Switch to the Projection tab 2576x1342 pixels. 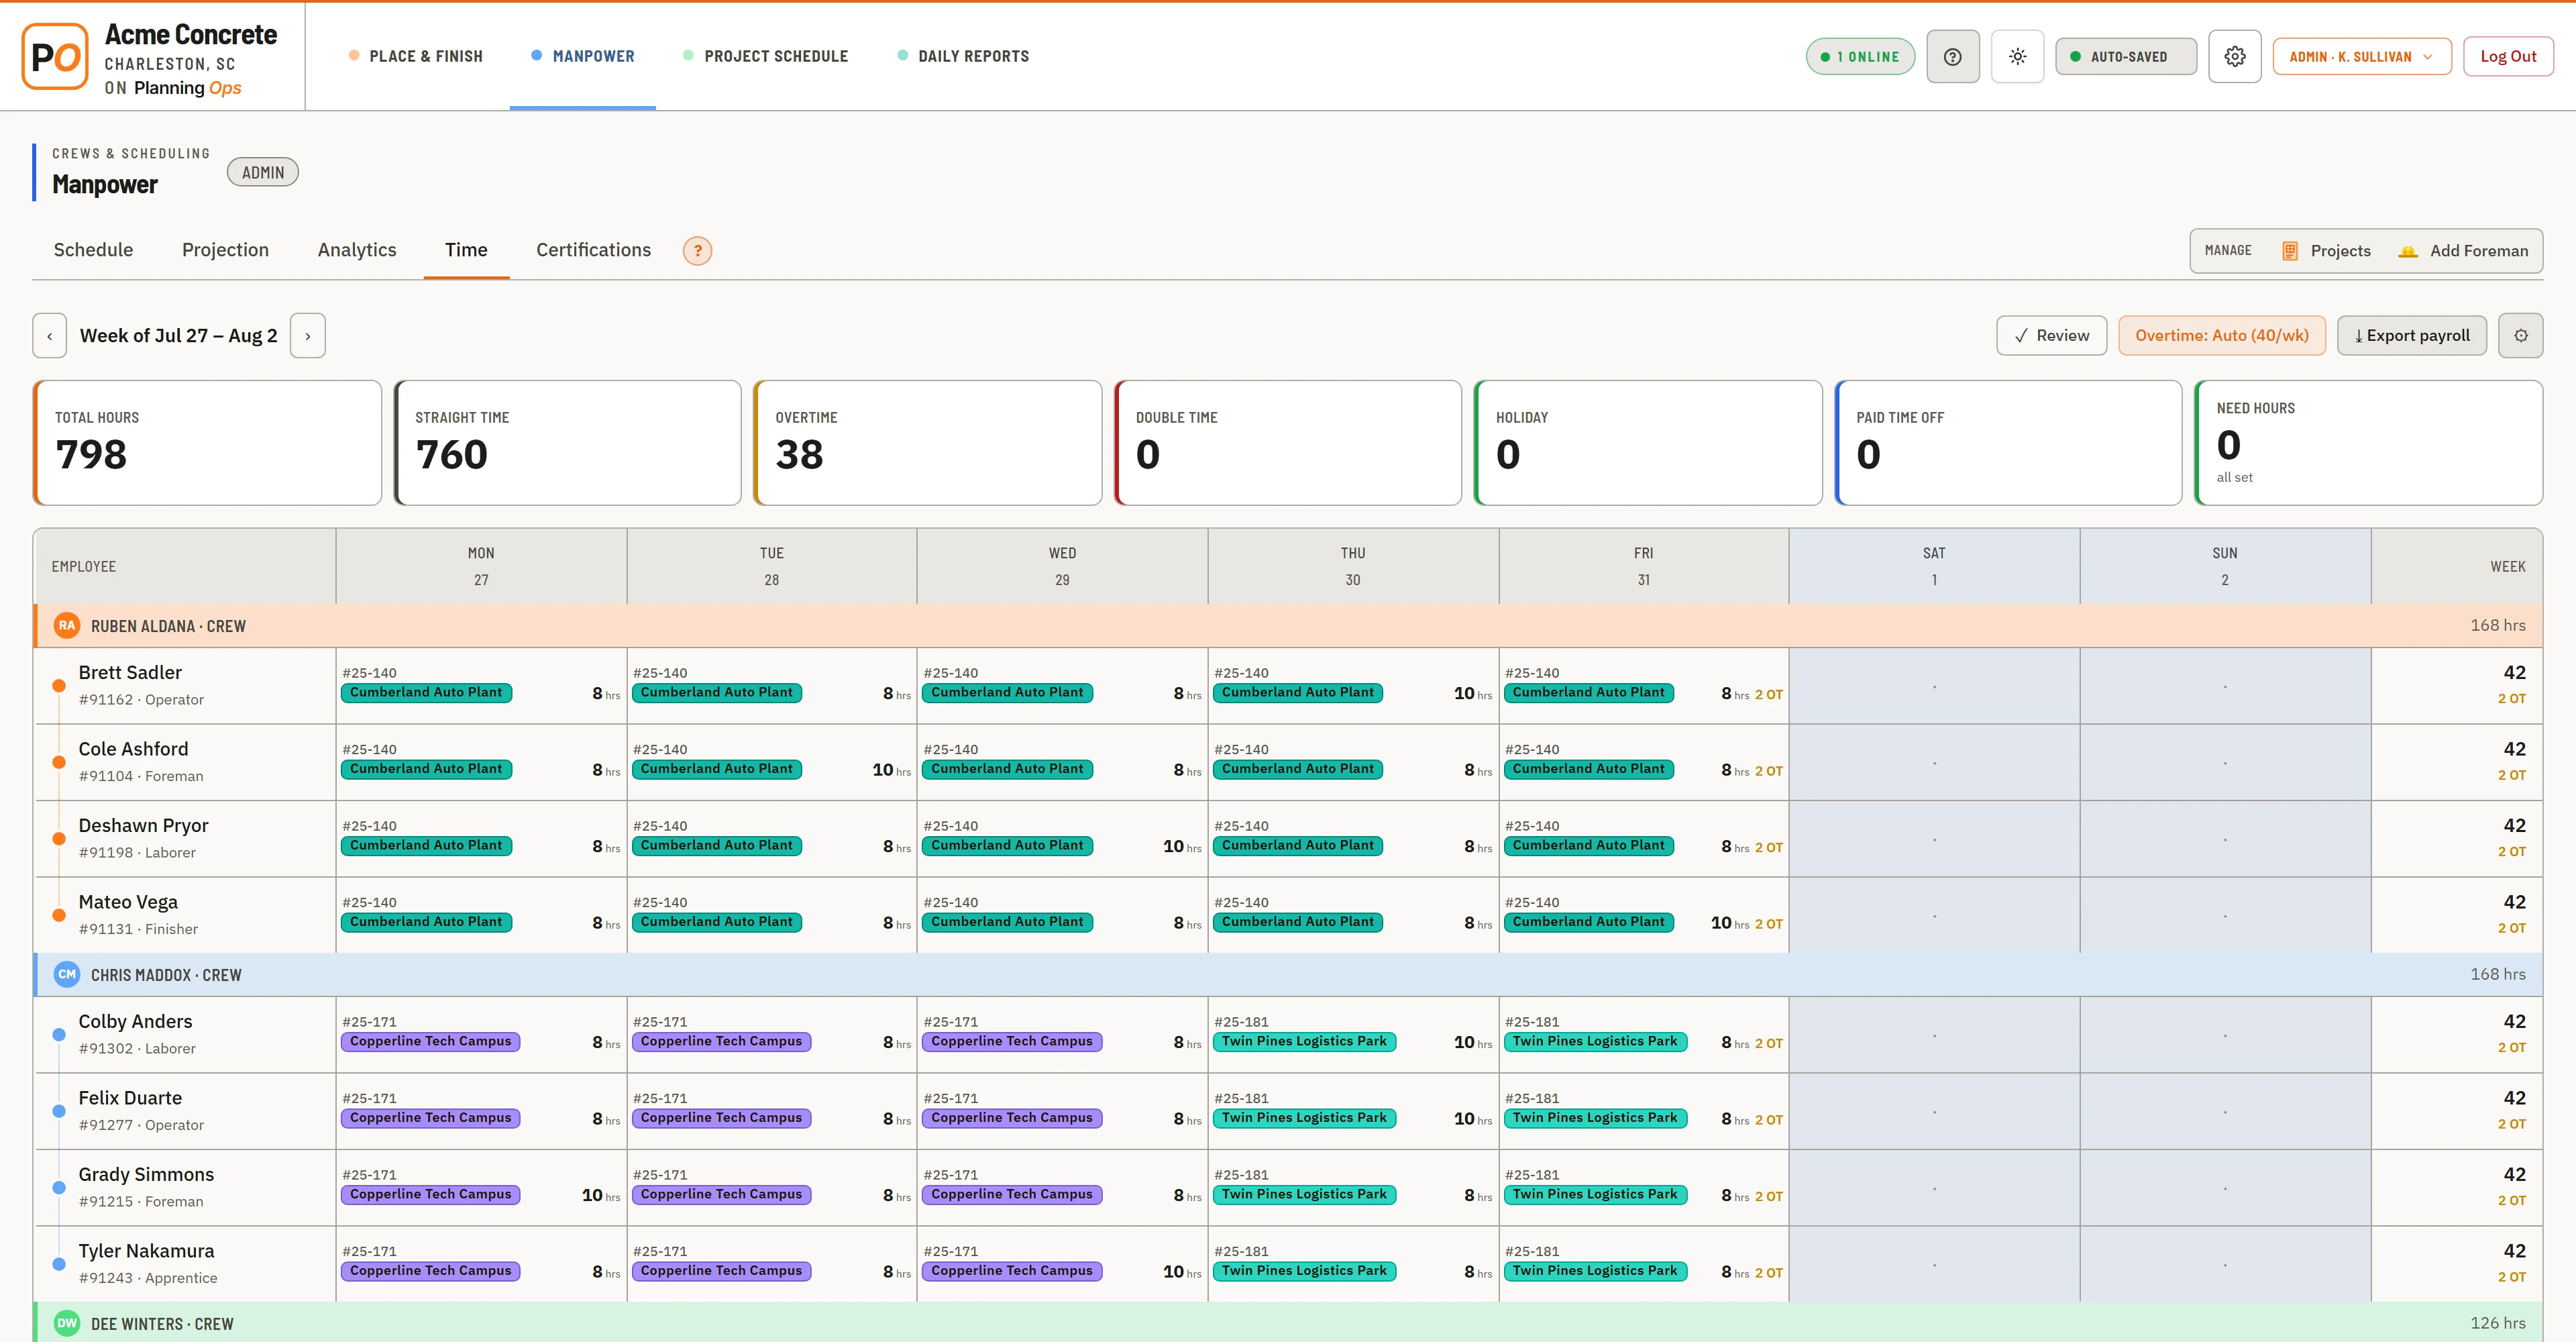(x=225, y=250)
